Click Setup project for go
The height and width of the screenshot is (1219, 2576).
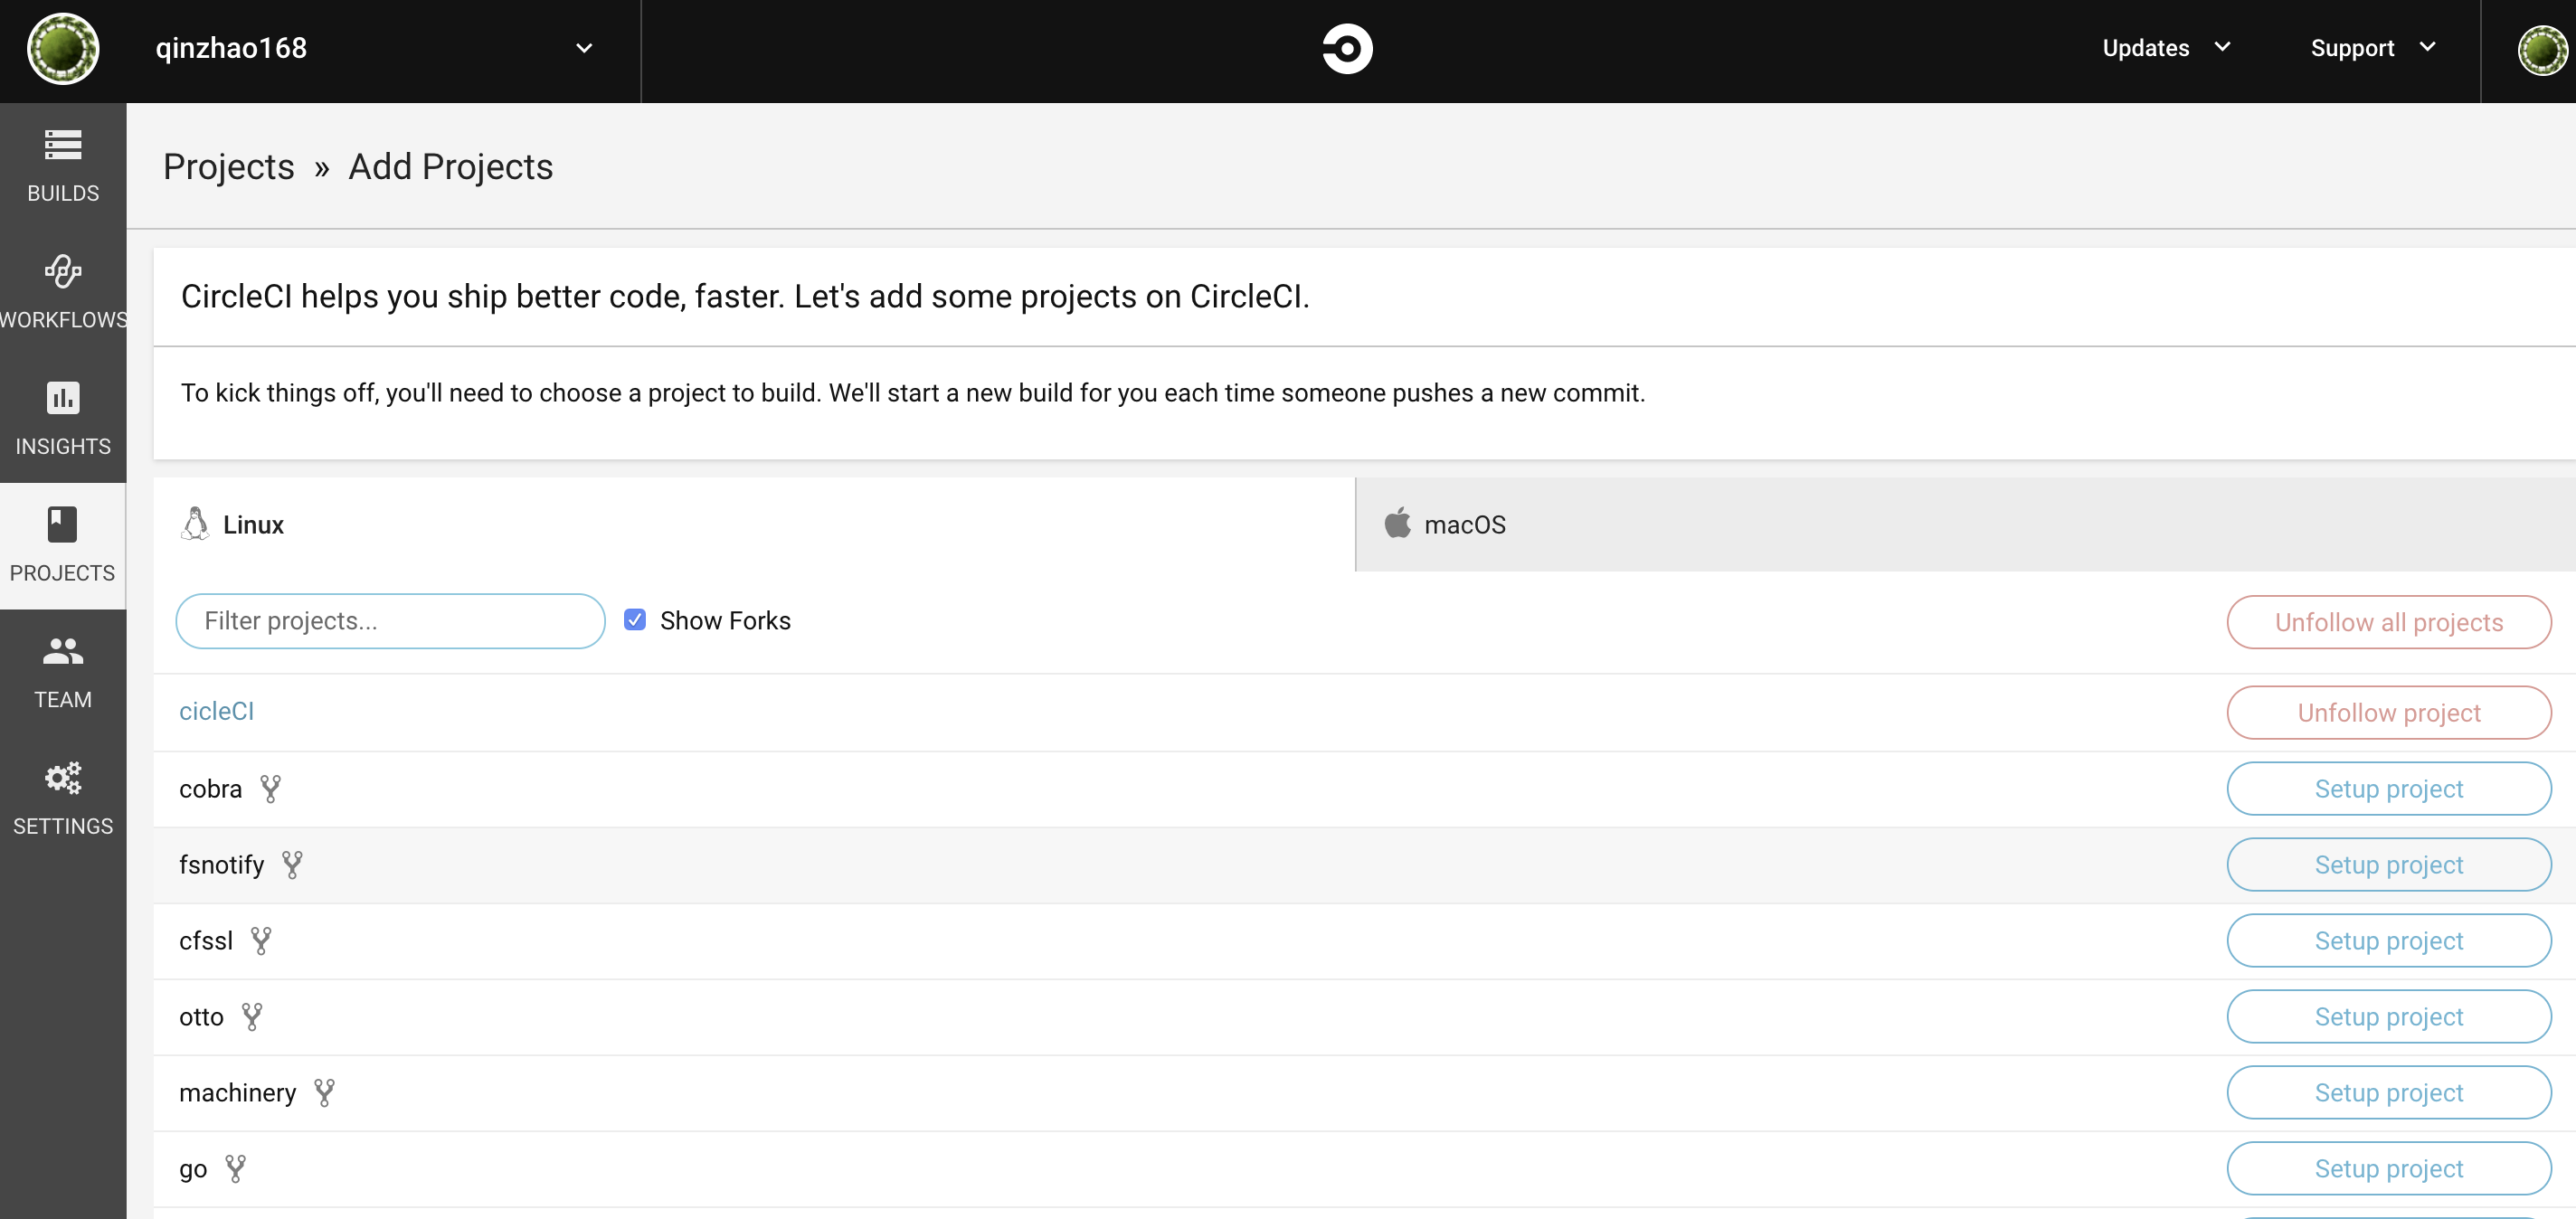coord(2388,1169)
